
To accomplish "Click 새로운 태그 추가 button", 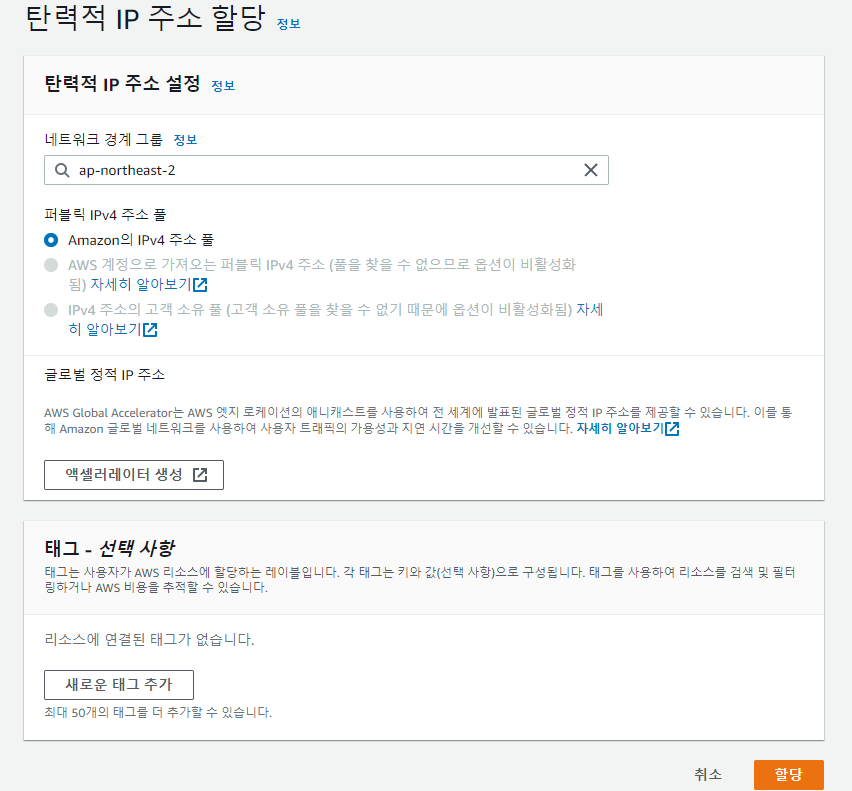I will (x=118, y=685).
